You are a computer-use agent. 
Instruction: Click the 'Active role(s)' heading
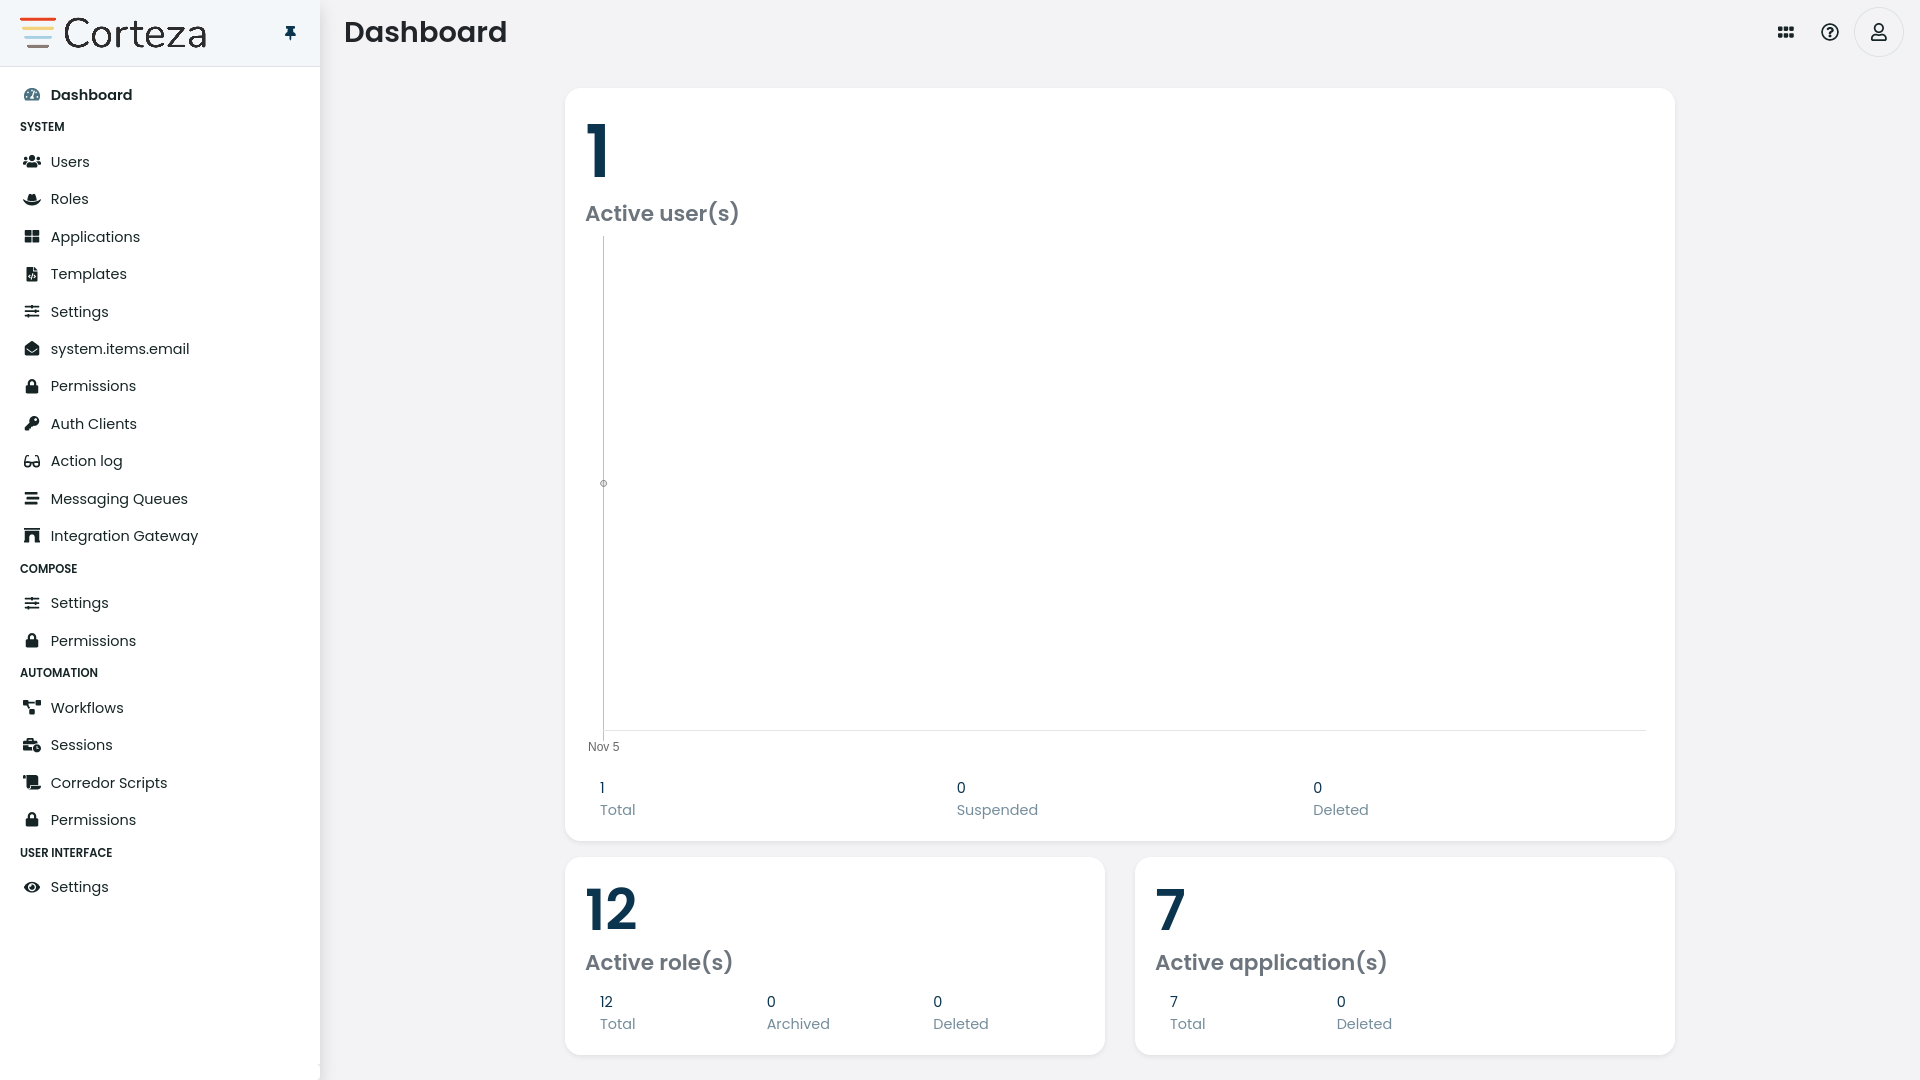point(659,963)
